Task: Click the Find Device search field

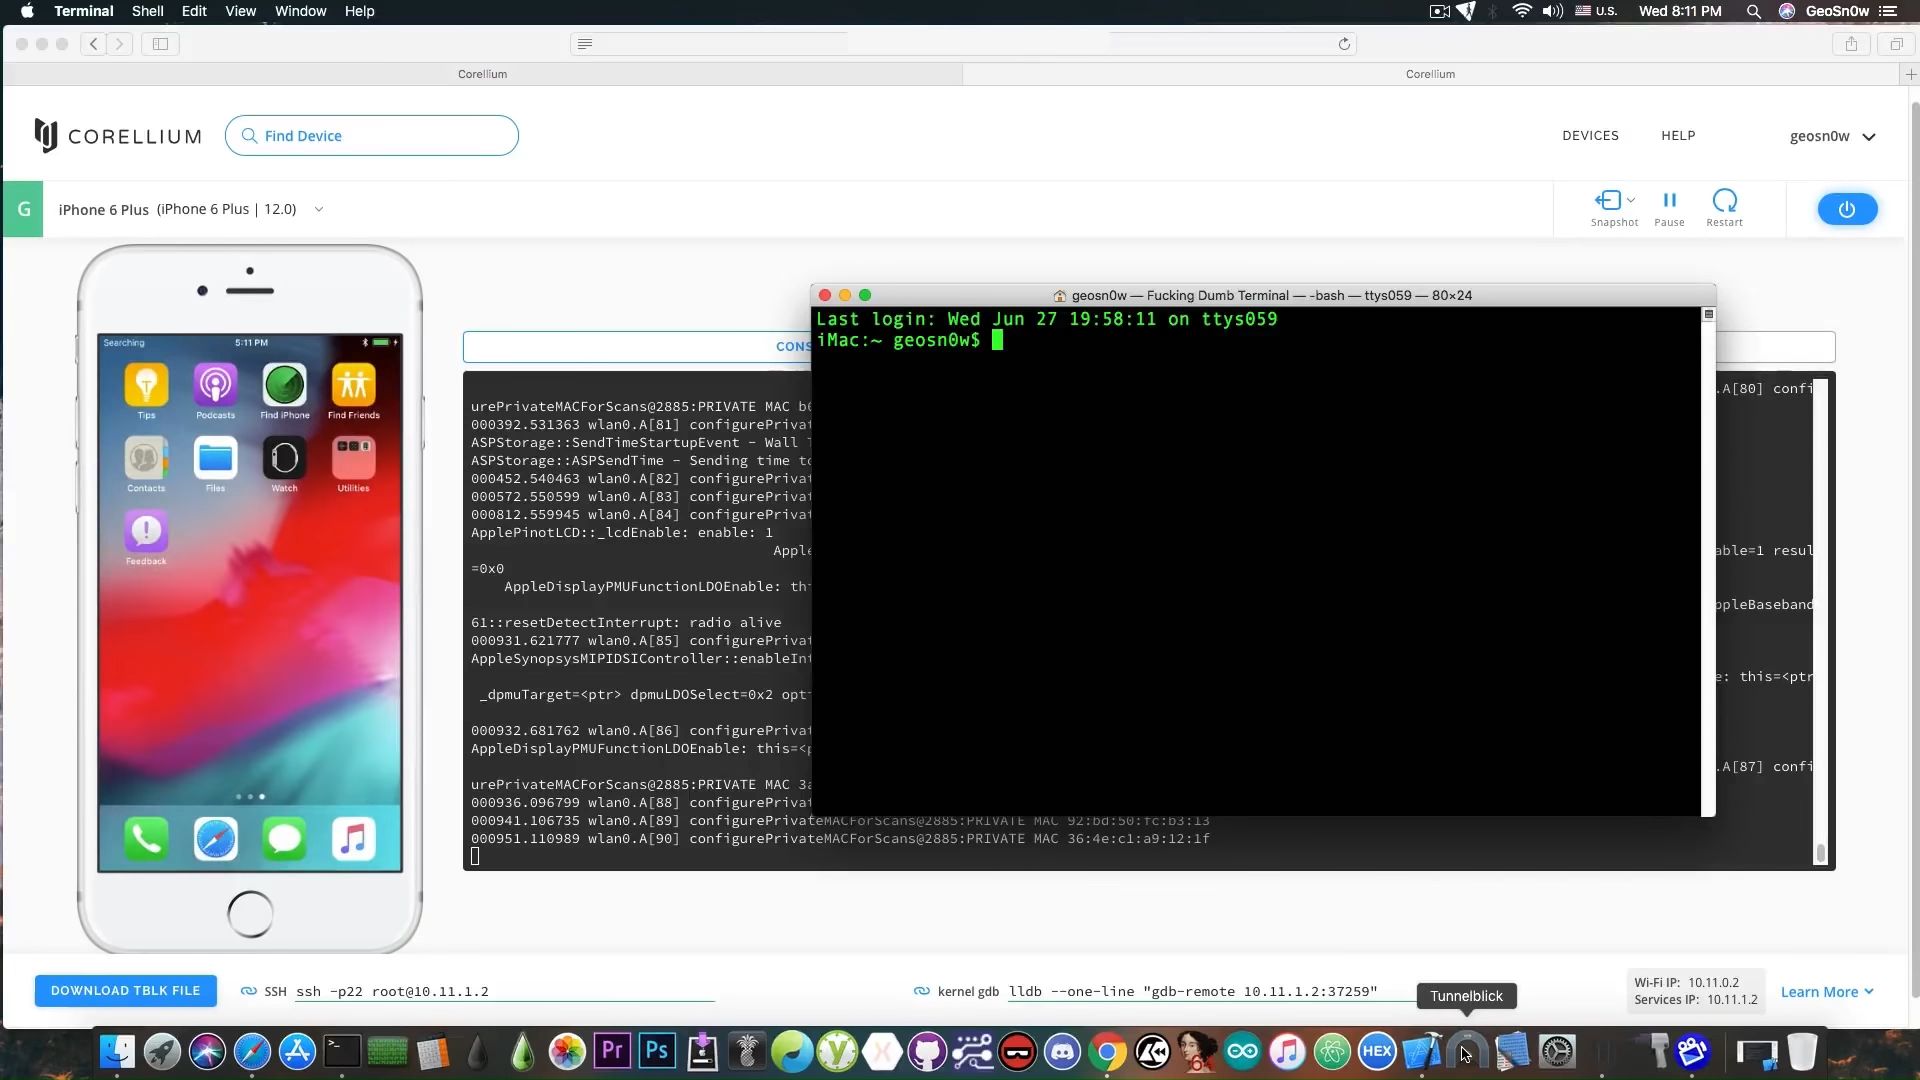Action: coord(371,136)
